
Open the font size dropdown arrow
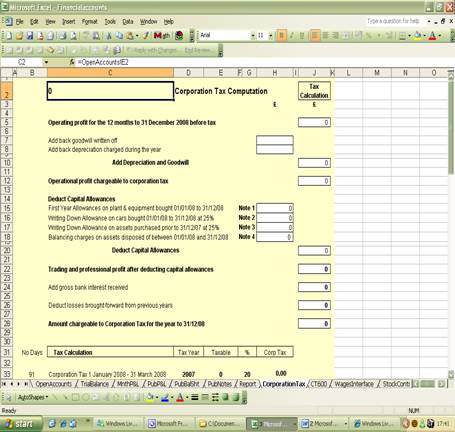pos(270,35)
